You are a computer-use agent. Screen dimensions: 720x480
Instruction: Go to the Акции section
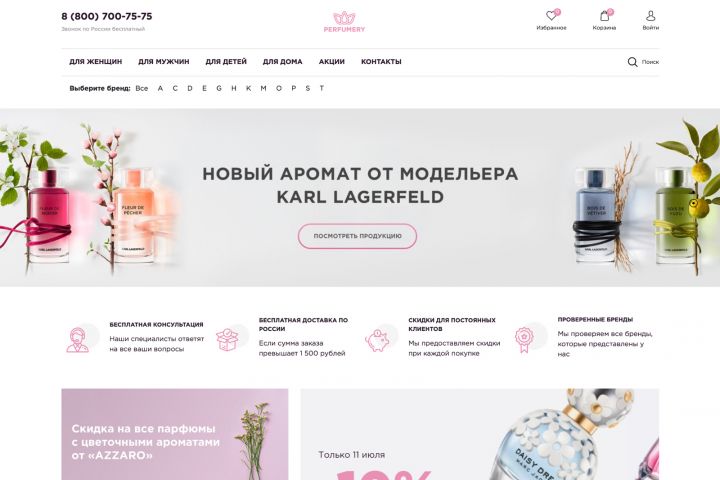click(332, 62)
